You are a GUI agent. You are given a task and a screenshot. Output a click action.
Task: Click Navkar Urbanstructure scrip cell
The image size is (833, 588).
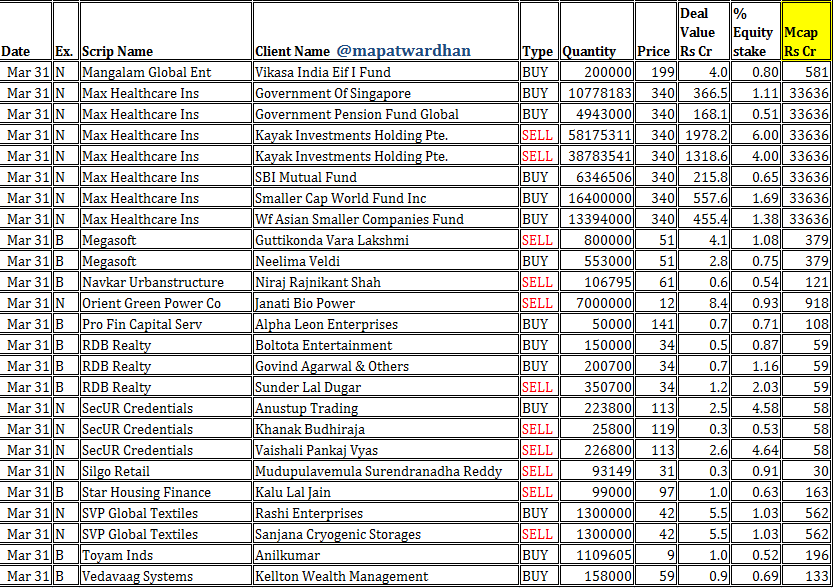(165, 282)
